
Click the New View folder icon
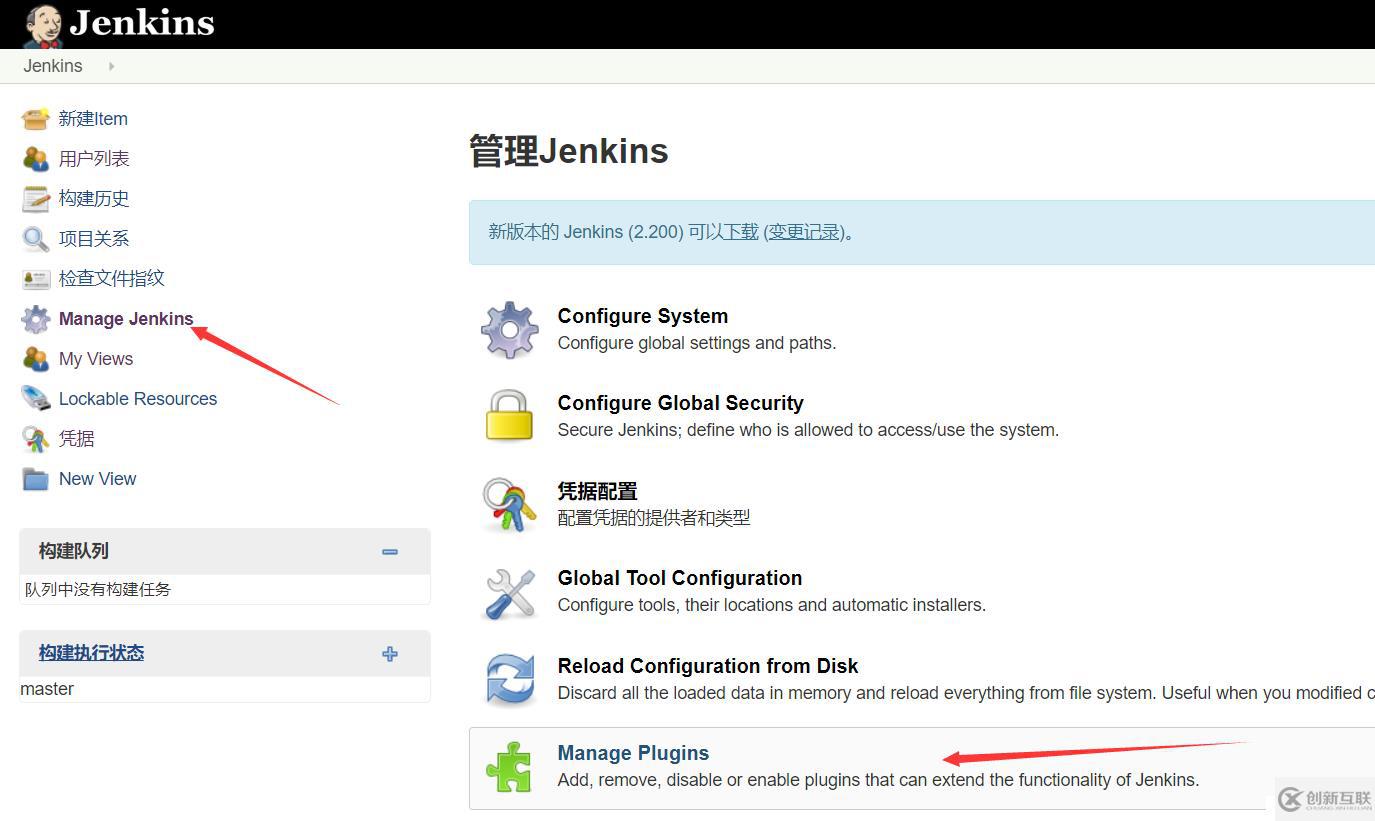click(36, 479)
